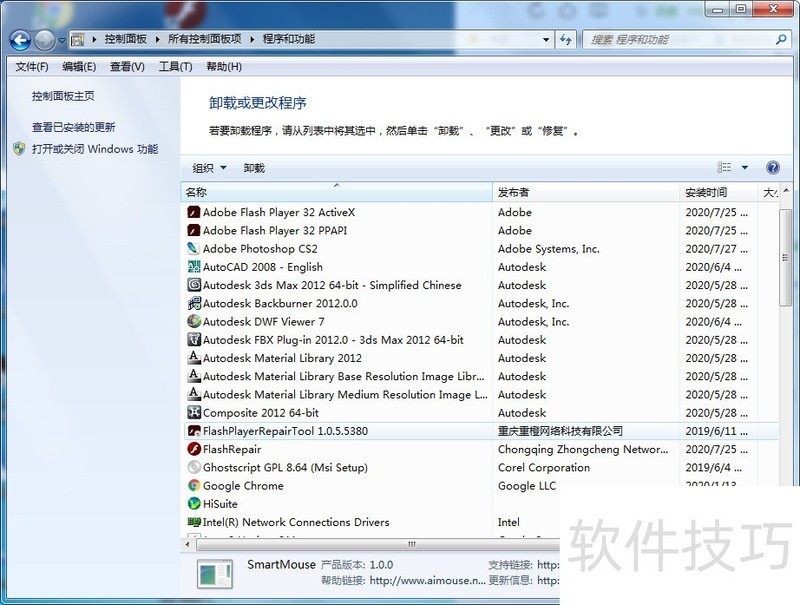This screenshot has width=800, height=605.
Task: Click the back navigation arrow button
Action: pyautogui.click(x=19, y=40)
